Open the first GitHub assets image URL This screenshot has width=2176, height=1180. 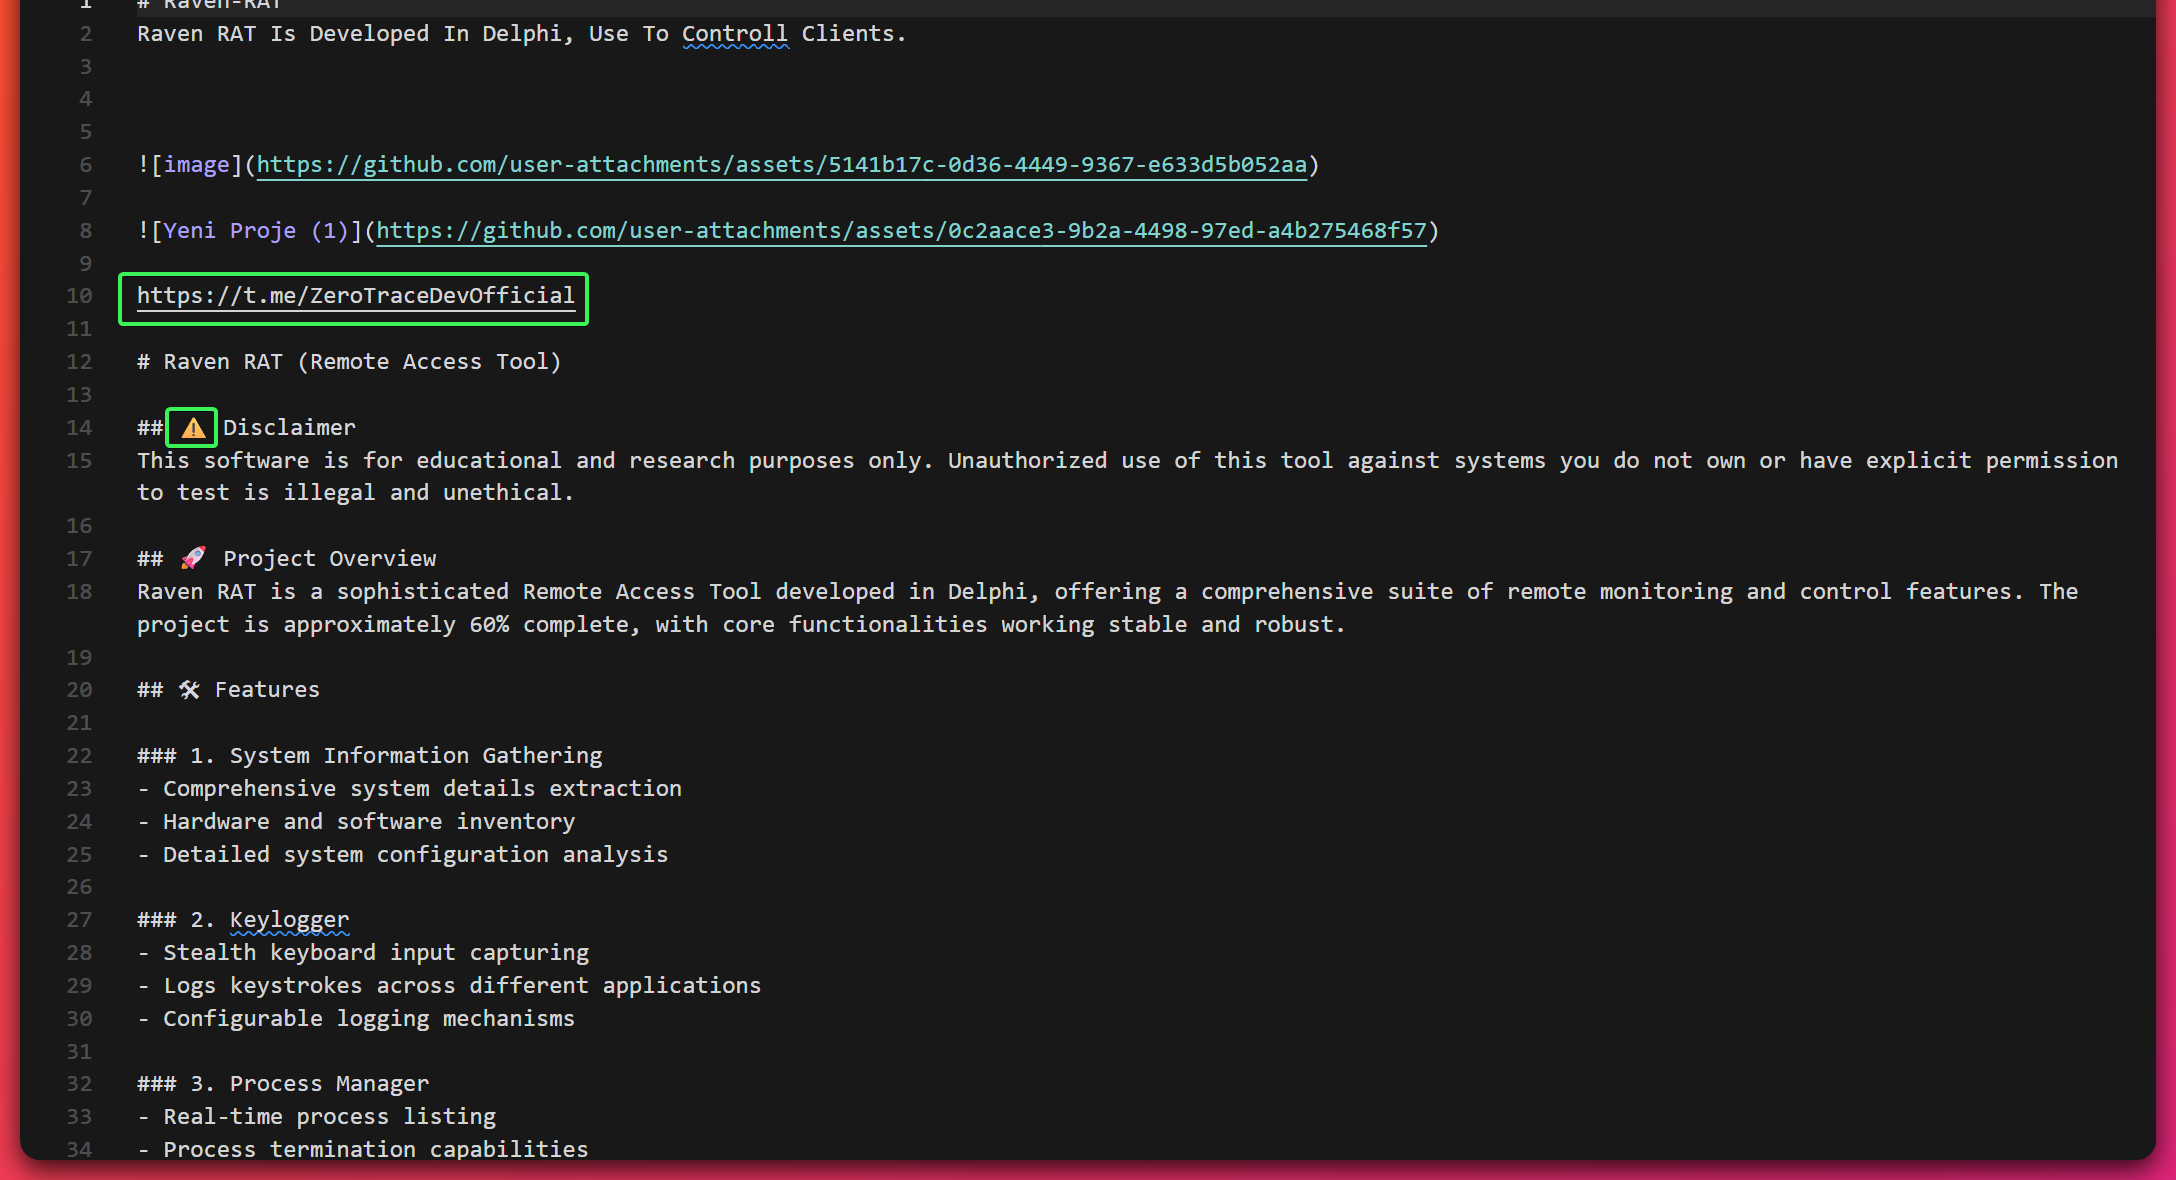tap(782, 165)
